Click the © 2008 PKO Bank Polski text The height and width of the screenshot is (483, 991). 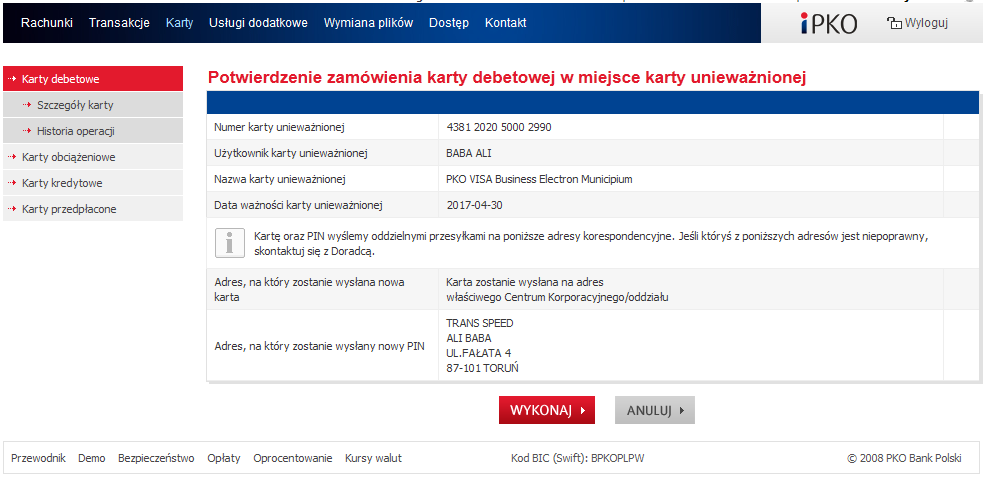coord(904,458)
